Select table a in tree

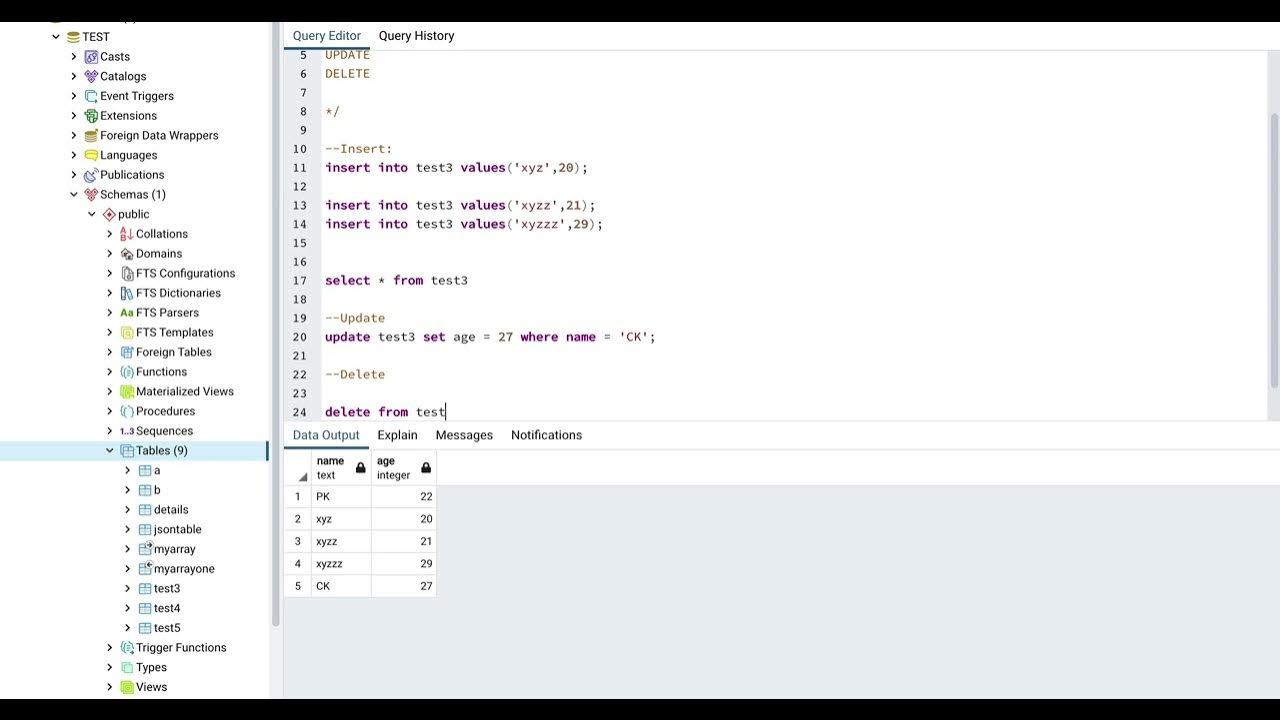click(157, 470)
